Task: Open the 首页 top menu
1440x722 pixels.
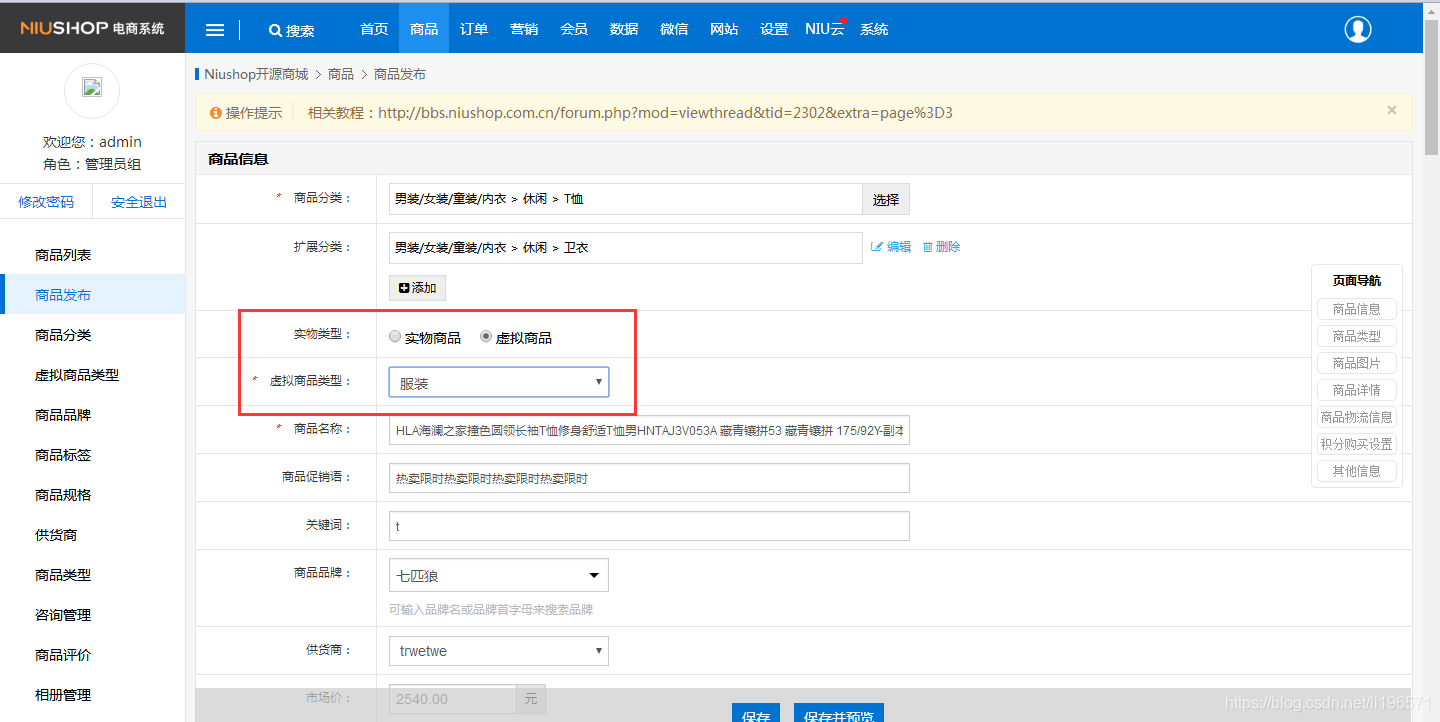Action: 374,30
